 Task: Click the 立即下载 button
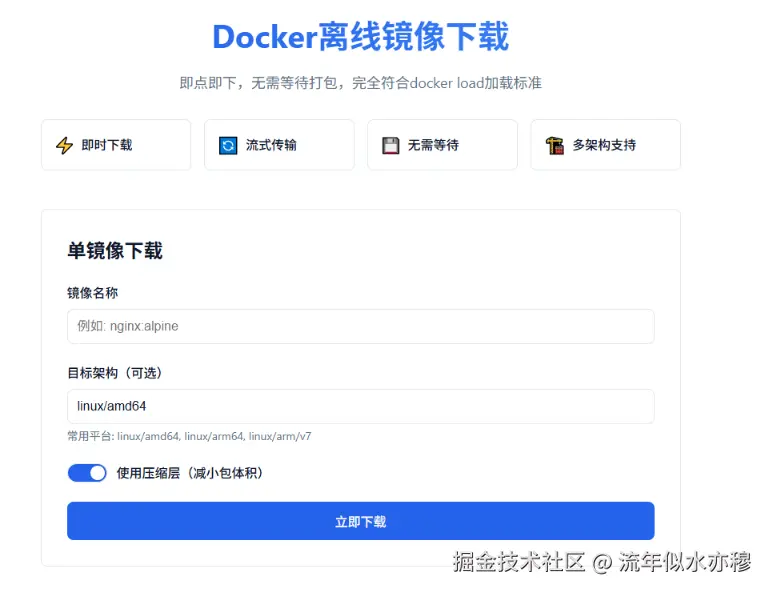(360, 521)
